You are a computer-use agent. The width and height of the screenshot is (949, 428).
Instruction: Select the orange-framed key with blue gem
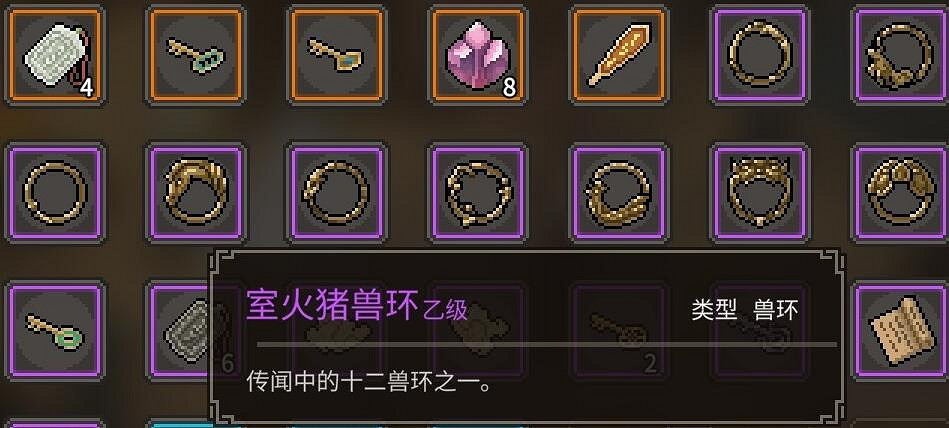pyautogui.click(x=337, y=55)
